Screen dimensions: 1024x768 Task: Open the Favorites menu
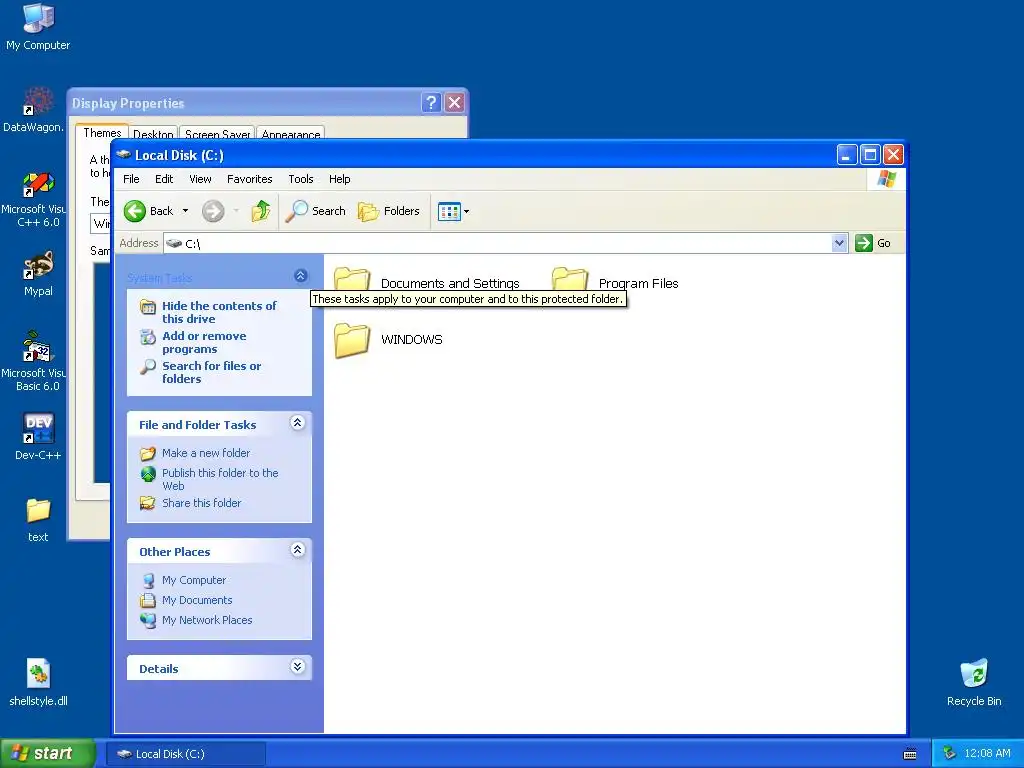click(249, 179)
